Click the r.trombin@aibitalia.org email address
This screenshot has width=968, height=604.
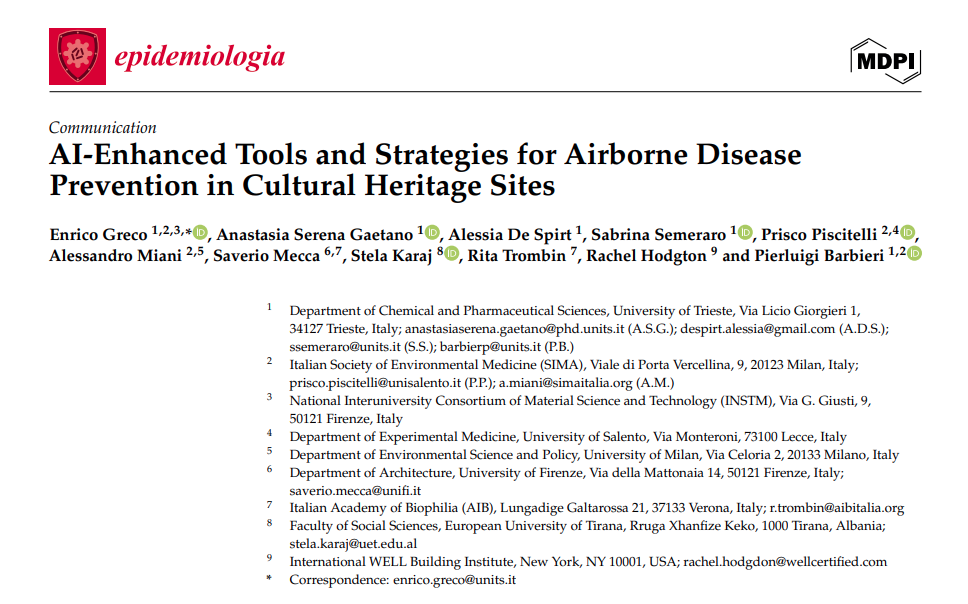[x=836, y=508]
